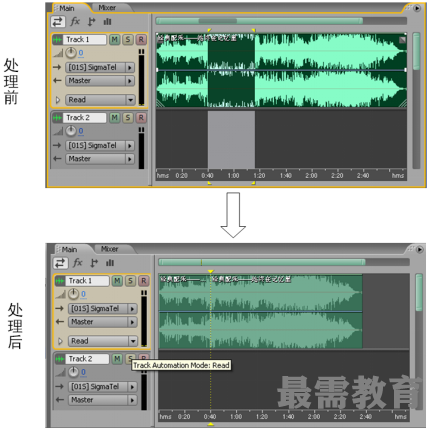Arm Track 1 for record in 处理后 panel
429x432 pixels.
144,281
